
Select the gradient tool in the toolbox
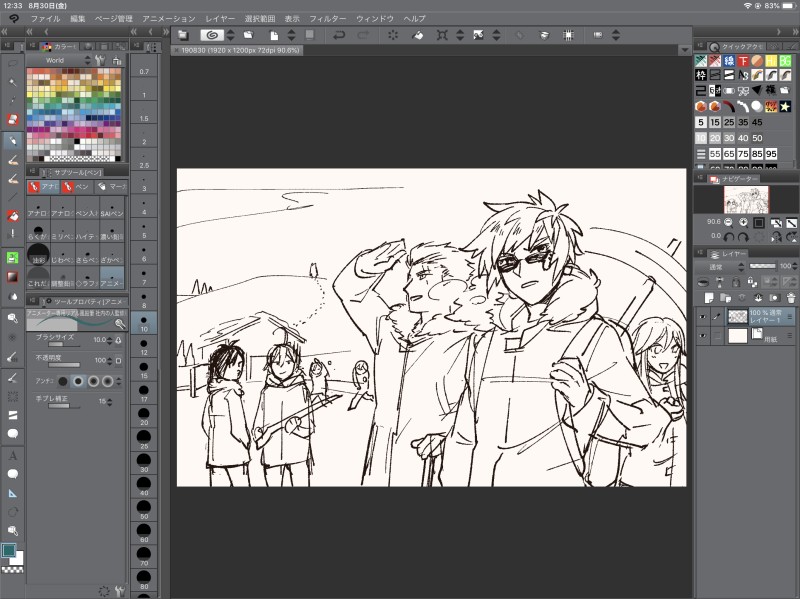point(13,277)
